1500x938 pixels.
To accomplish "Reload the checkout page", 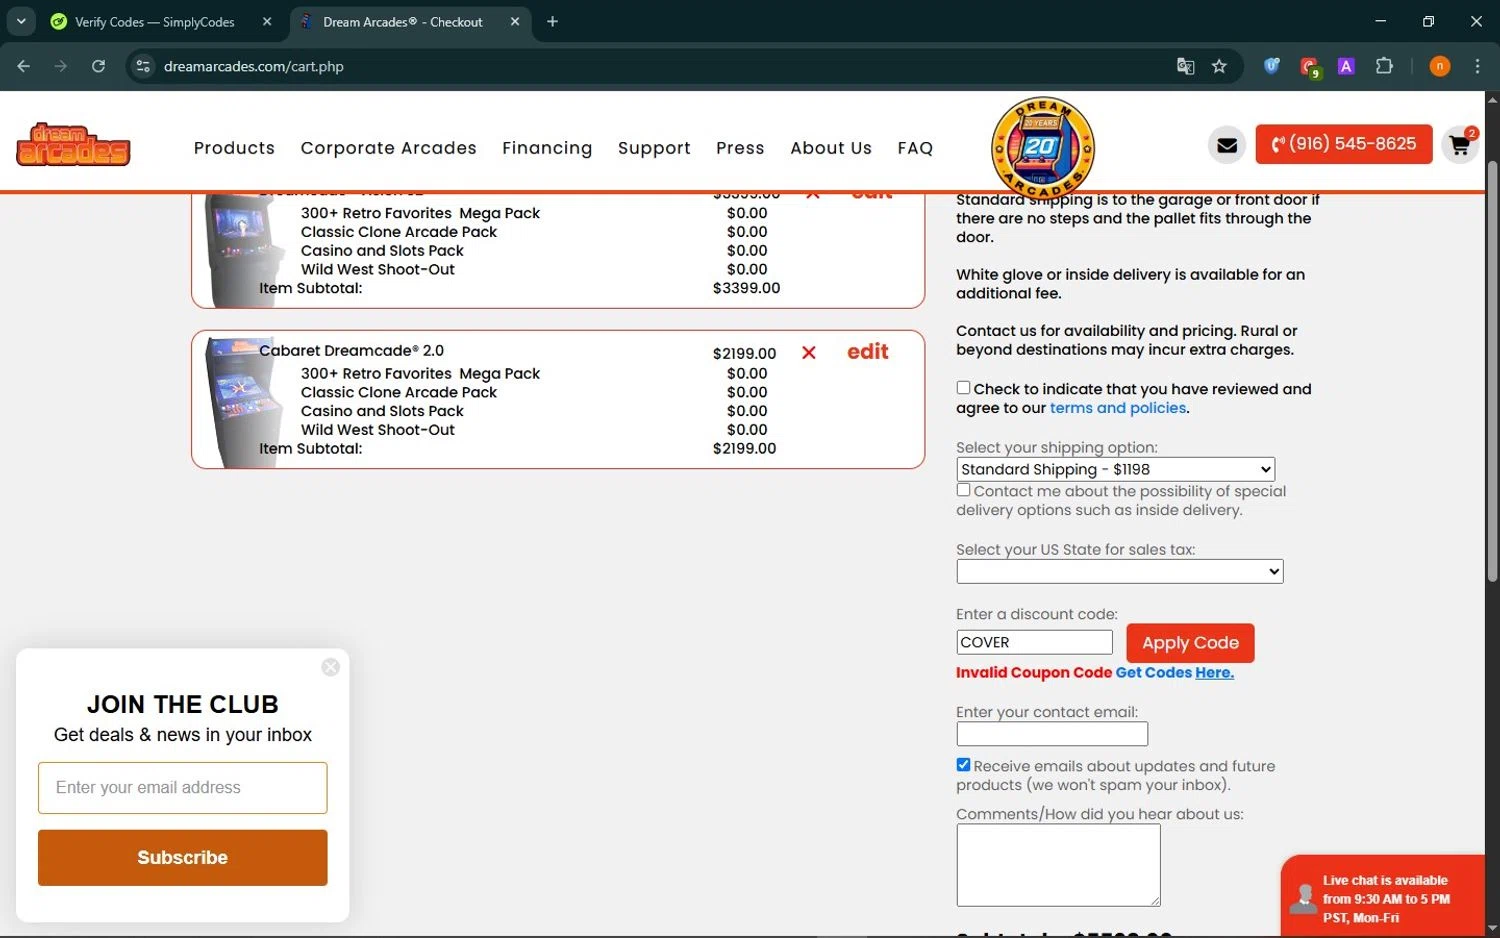I will [x=98, y=66].
